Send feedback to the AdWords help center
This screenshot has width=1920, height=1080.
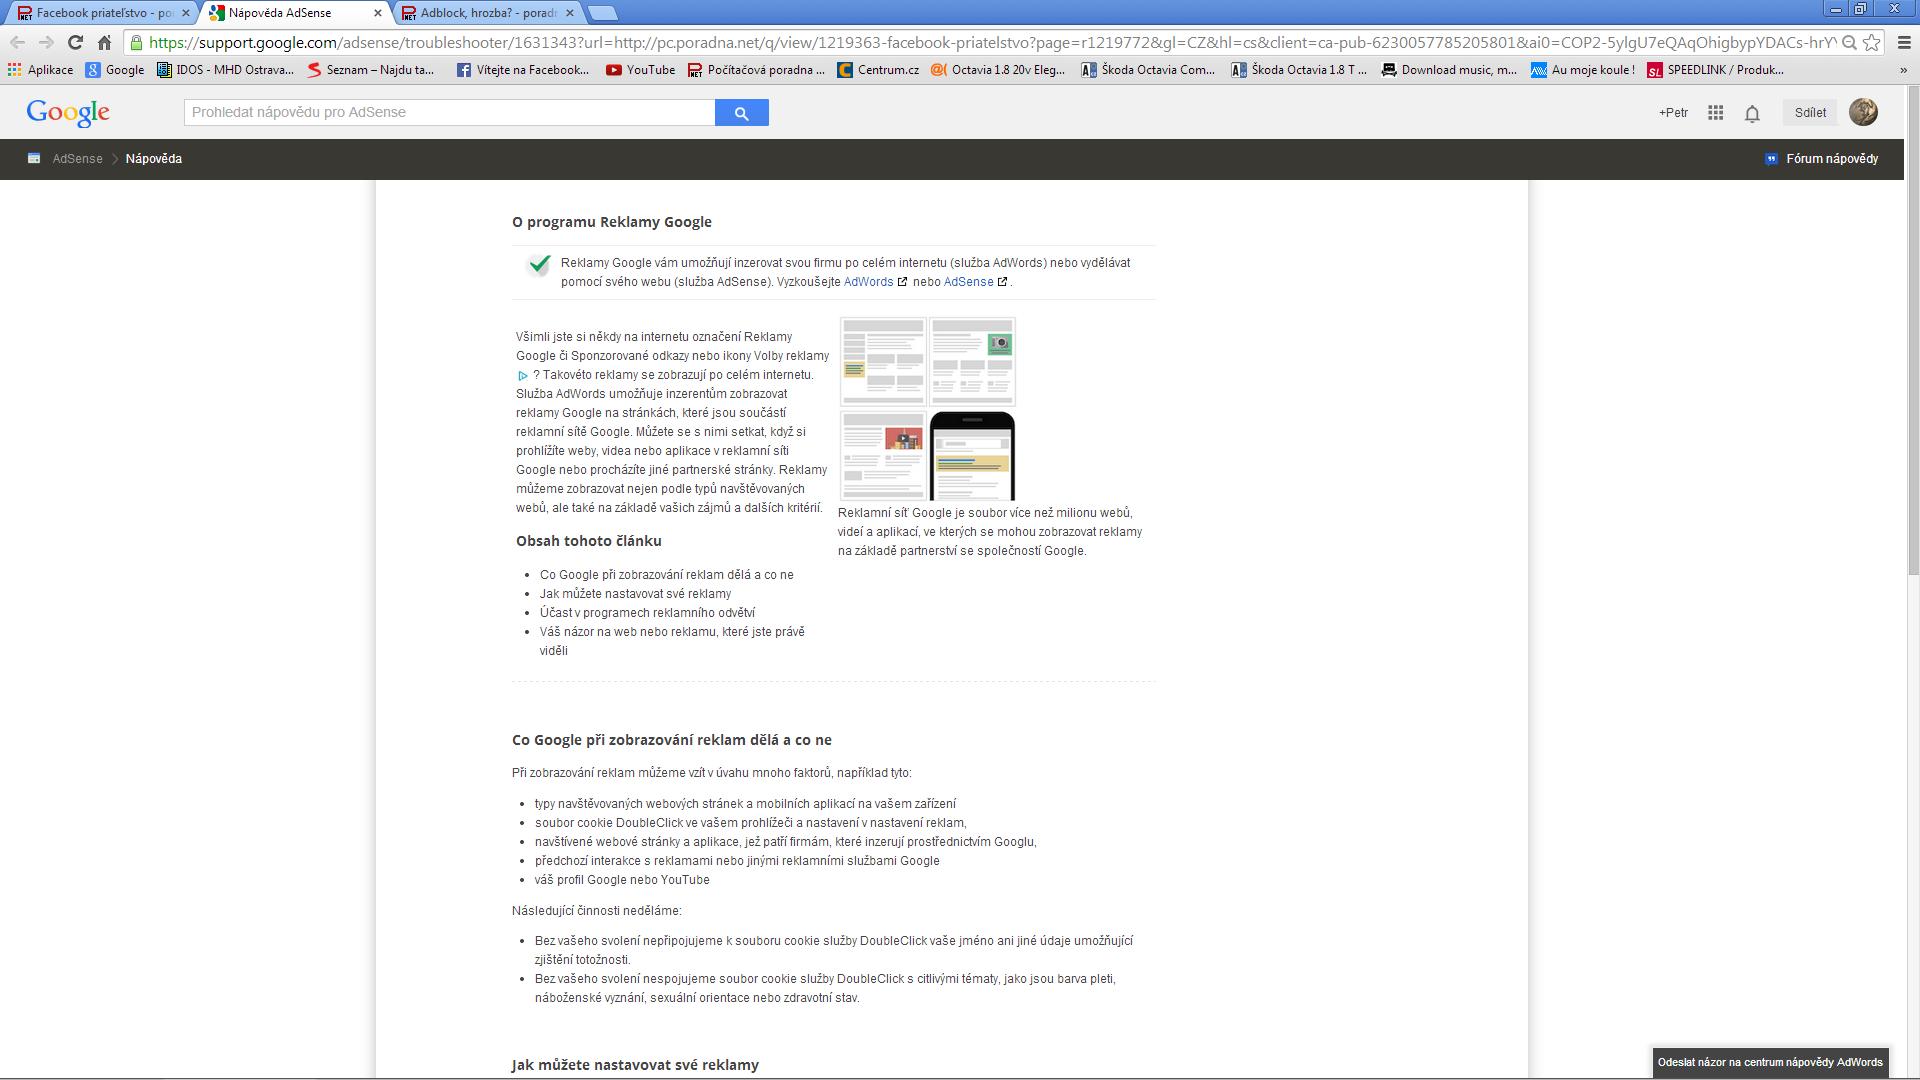coord(1769,1062)
